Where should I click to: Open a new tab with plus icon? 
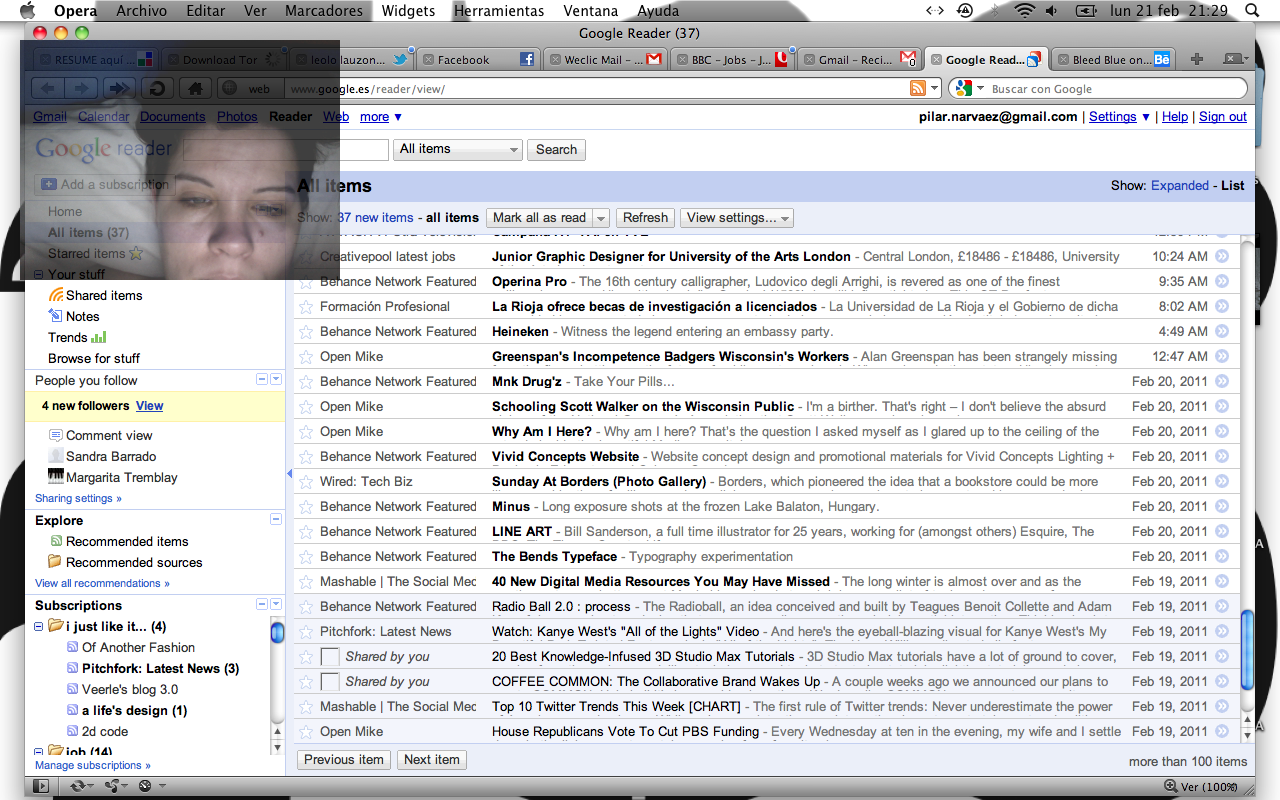1197,60
